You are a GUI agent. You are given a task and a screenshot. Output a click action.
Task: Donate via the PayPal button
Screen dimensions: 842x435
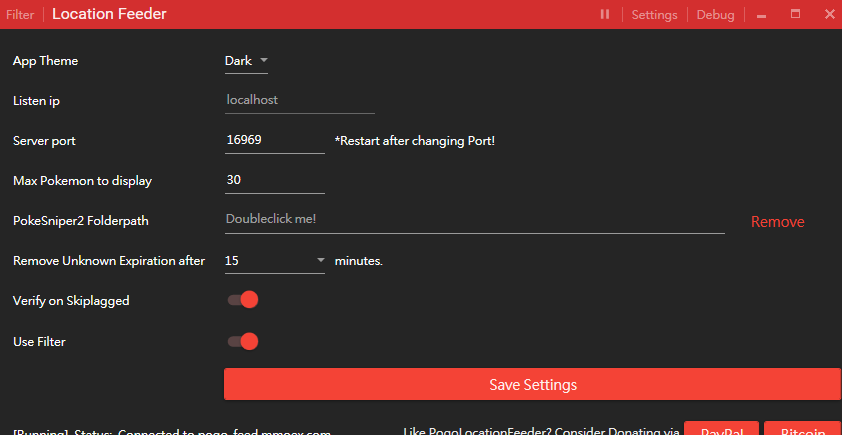pyautogui.click(x=722, y=430)
